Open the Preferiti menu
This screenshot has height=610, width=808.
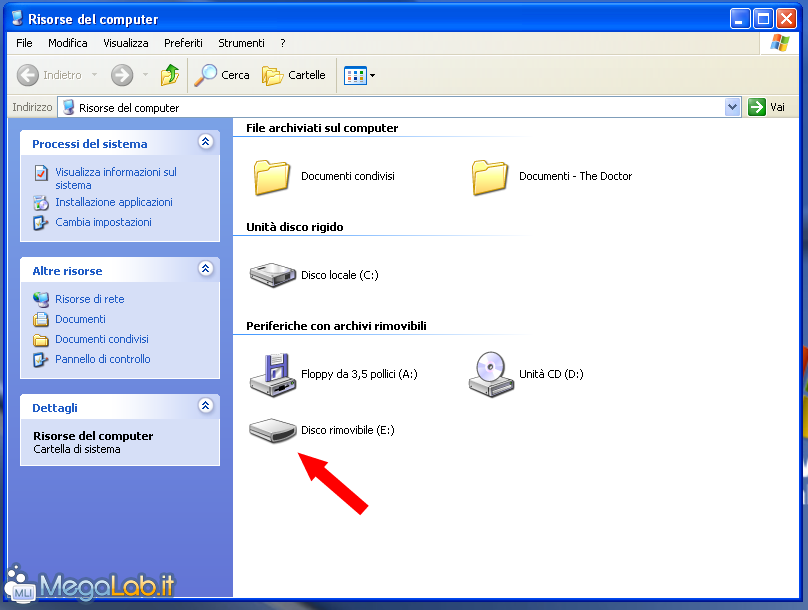[183, 43]
